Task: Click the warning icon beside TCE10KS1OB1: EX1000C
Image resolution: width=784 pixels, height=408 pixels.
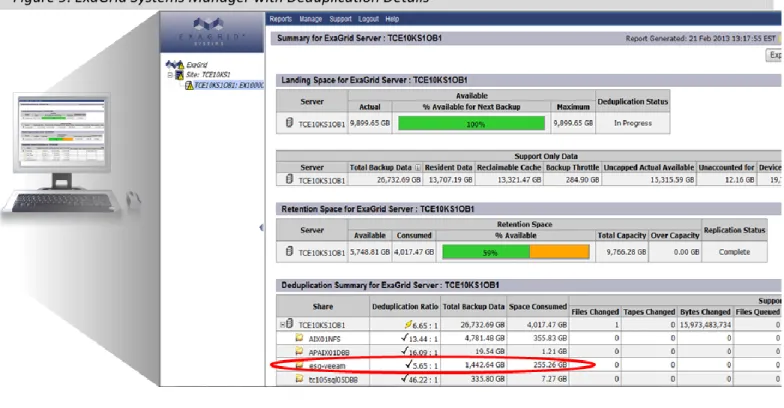Action: 189,86
